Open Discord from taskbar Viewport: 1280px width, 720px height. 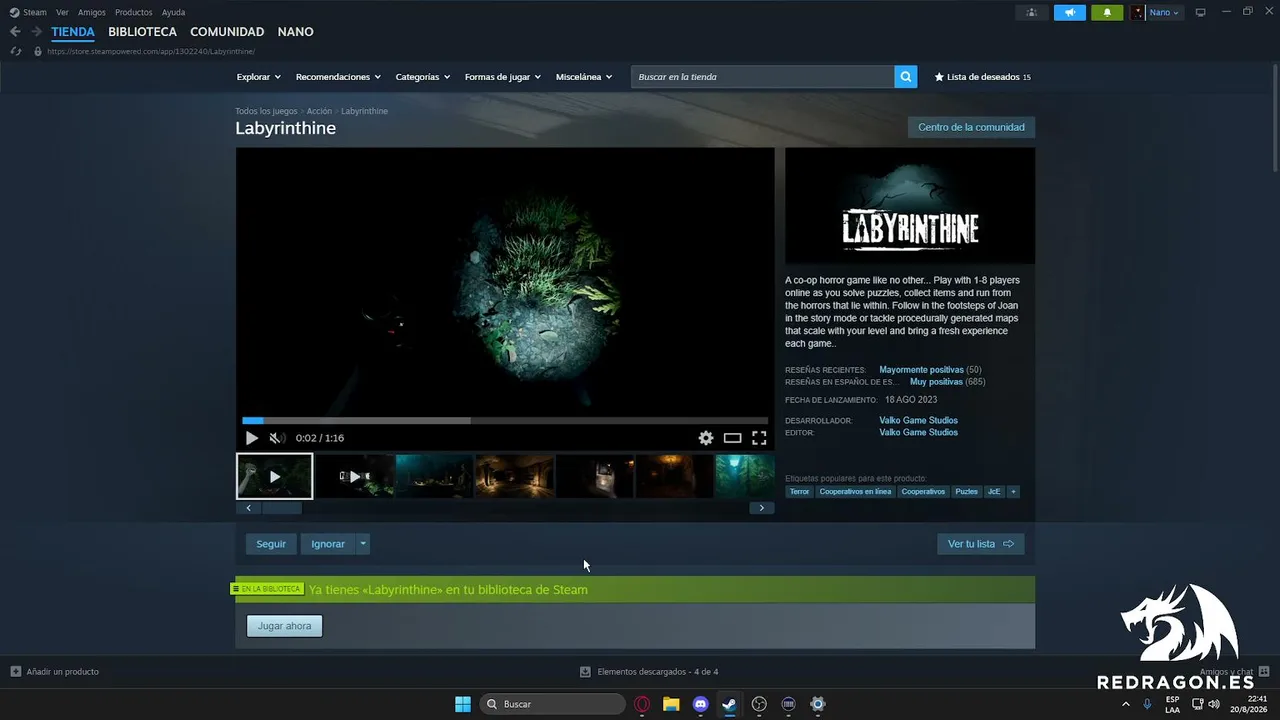click(x=700, y=704)
